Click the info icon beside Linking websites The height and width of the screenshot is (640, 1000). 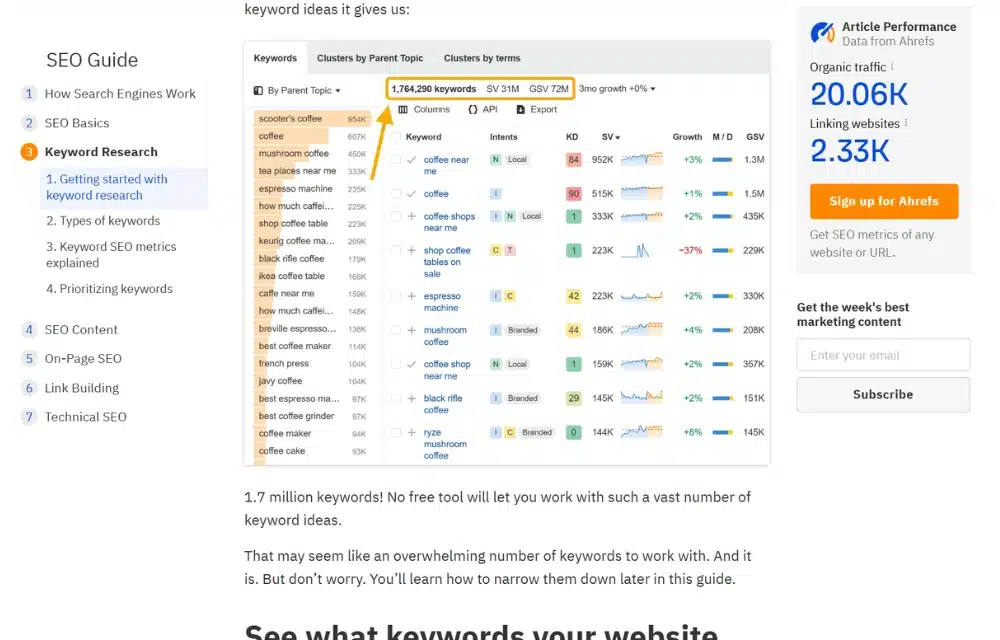[906, 122]
